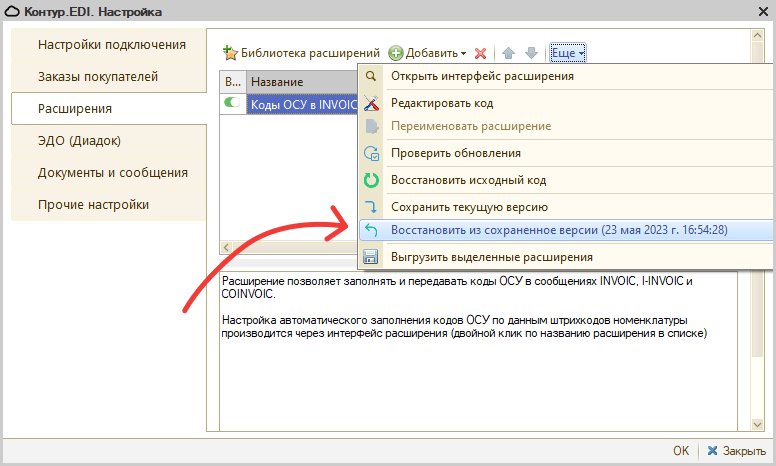Click the Закрыть button
This screenshot has height=466, width=776.
pyautogui.click(x=737, y=451)
